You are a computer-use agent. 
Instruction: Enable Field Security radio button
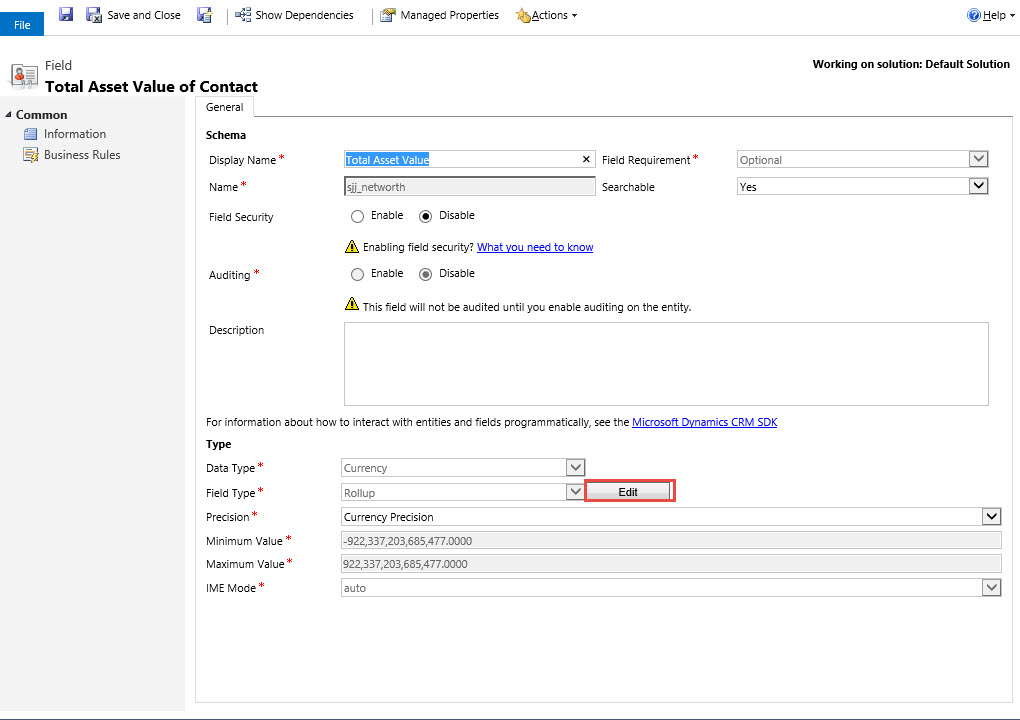(357, 216)
